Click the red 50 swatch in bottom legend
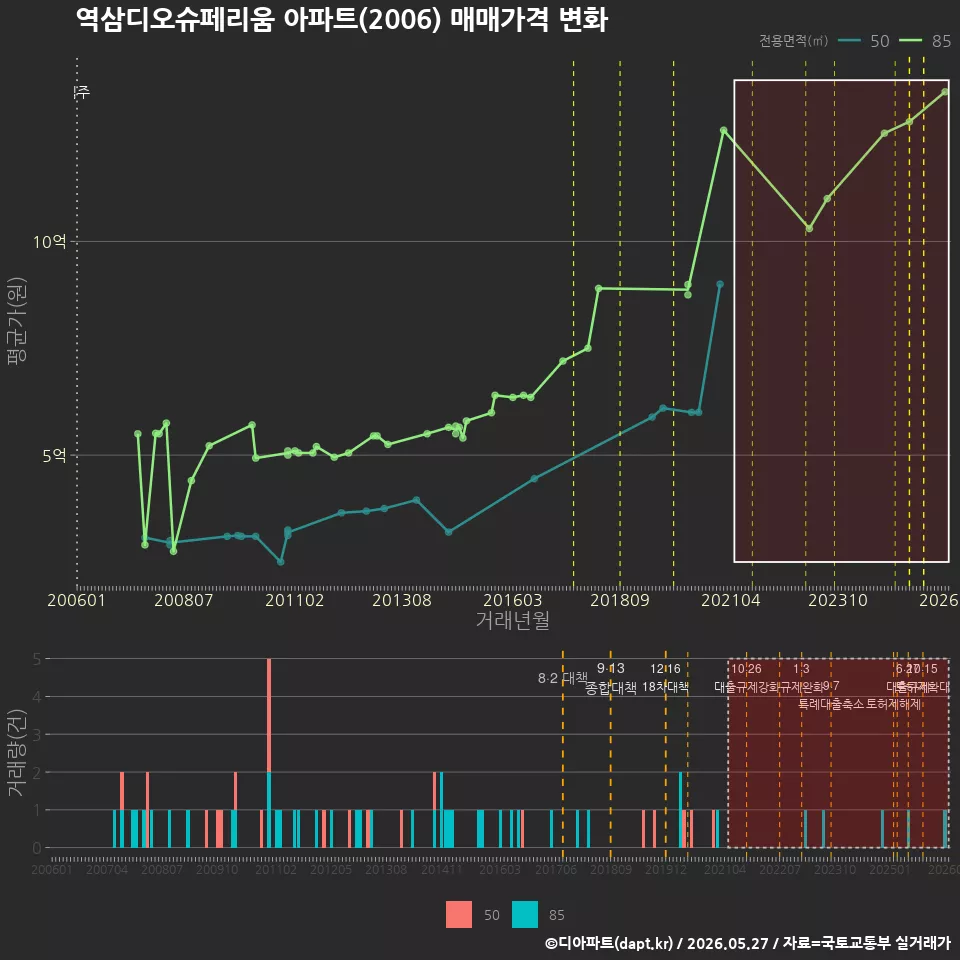 coord(459,915)
